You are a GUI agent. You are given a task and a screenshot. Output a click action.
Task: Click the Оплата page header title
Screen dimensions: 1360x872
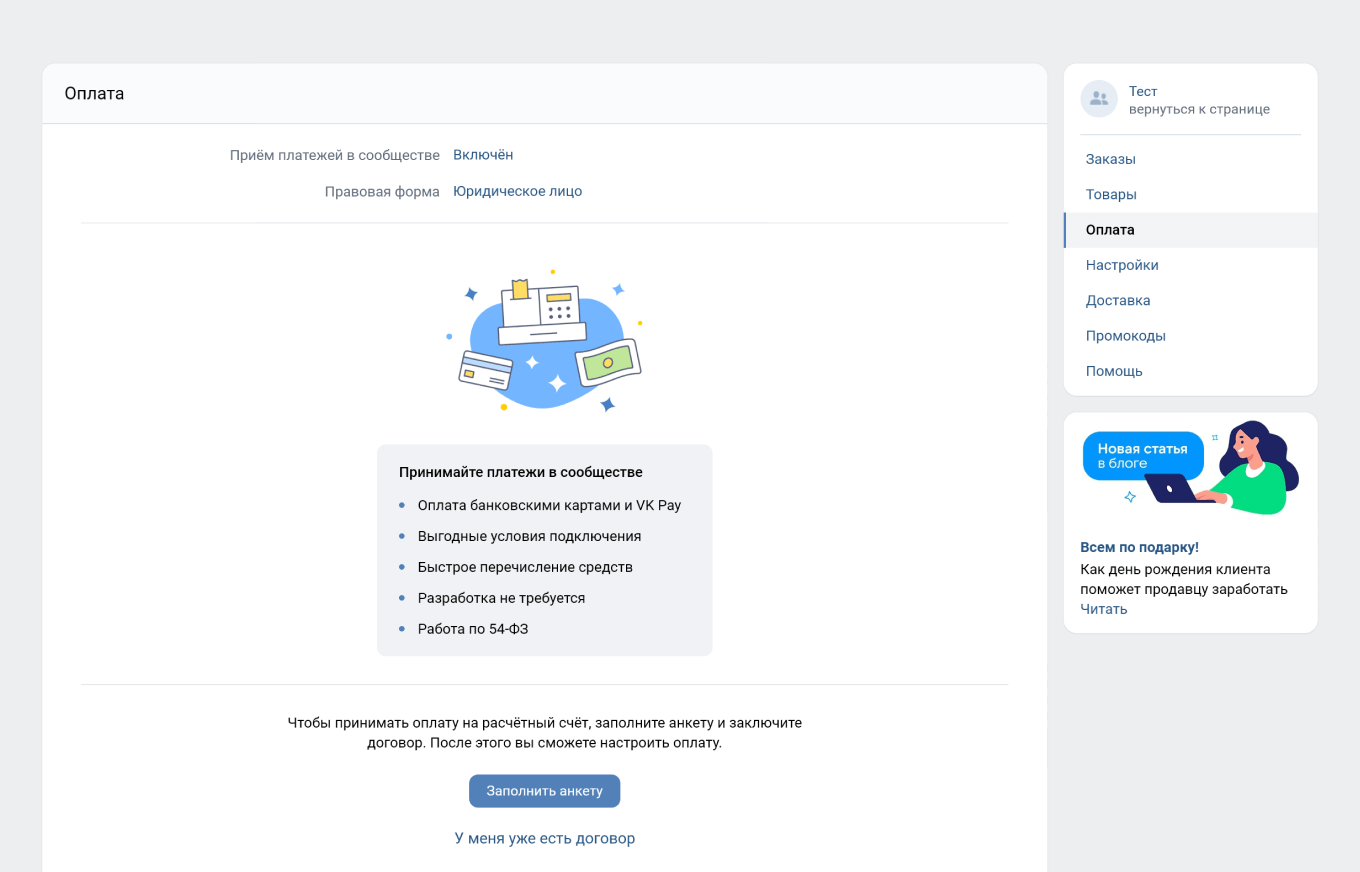pos(94,93)
